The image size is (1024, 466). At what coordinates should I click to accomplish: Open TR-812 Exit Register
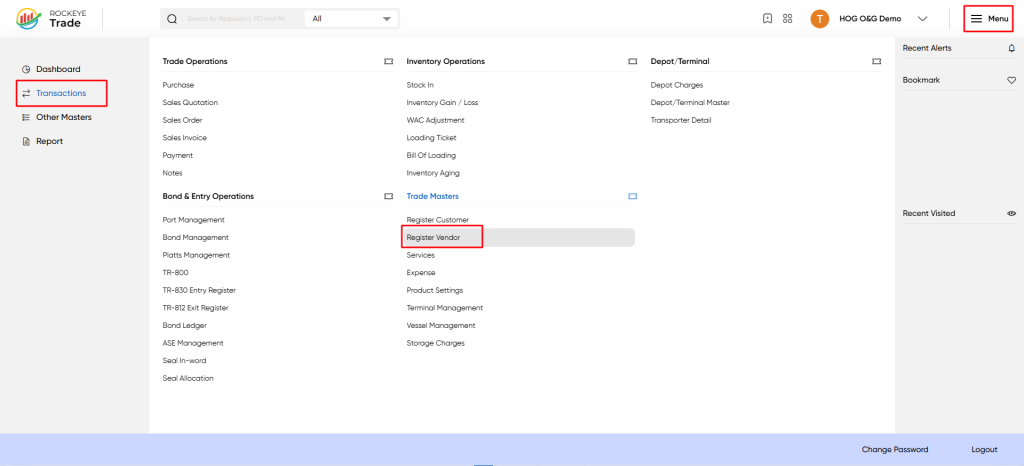(x=196, y=309)
